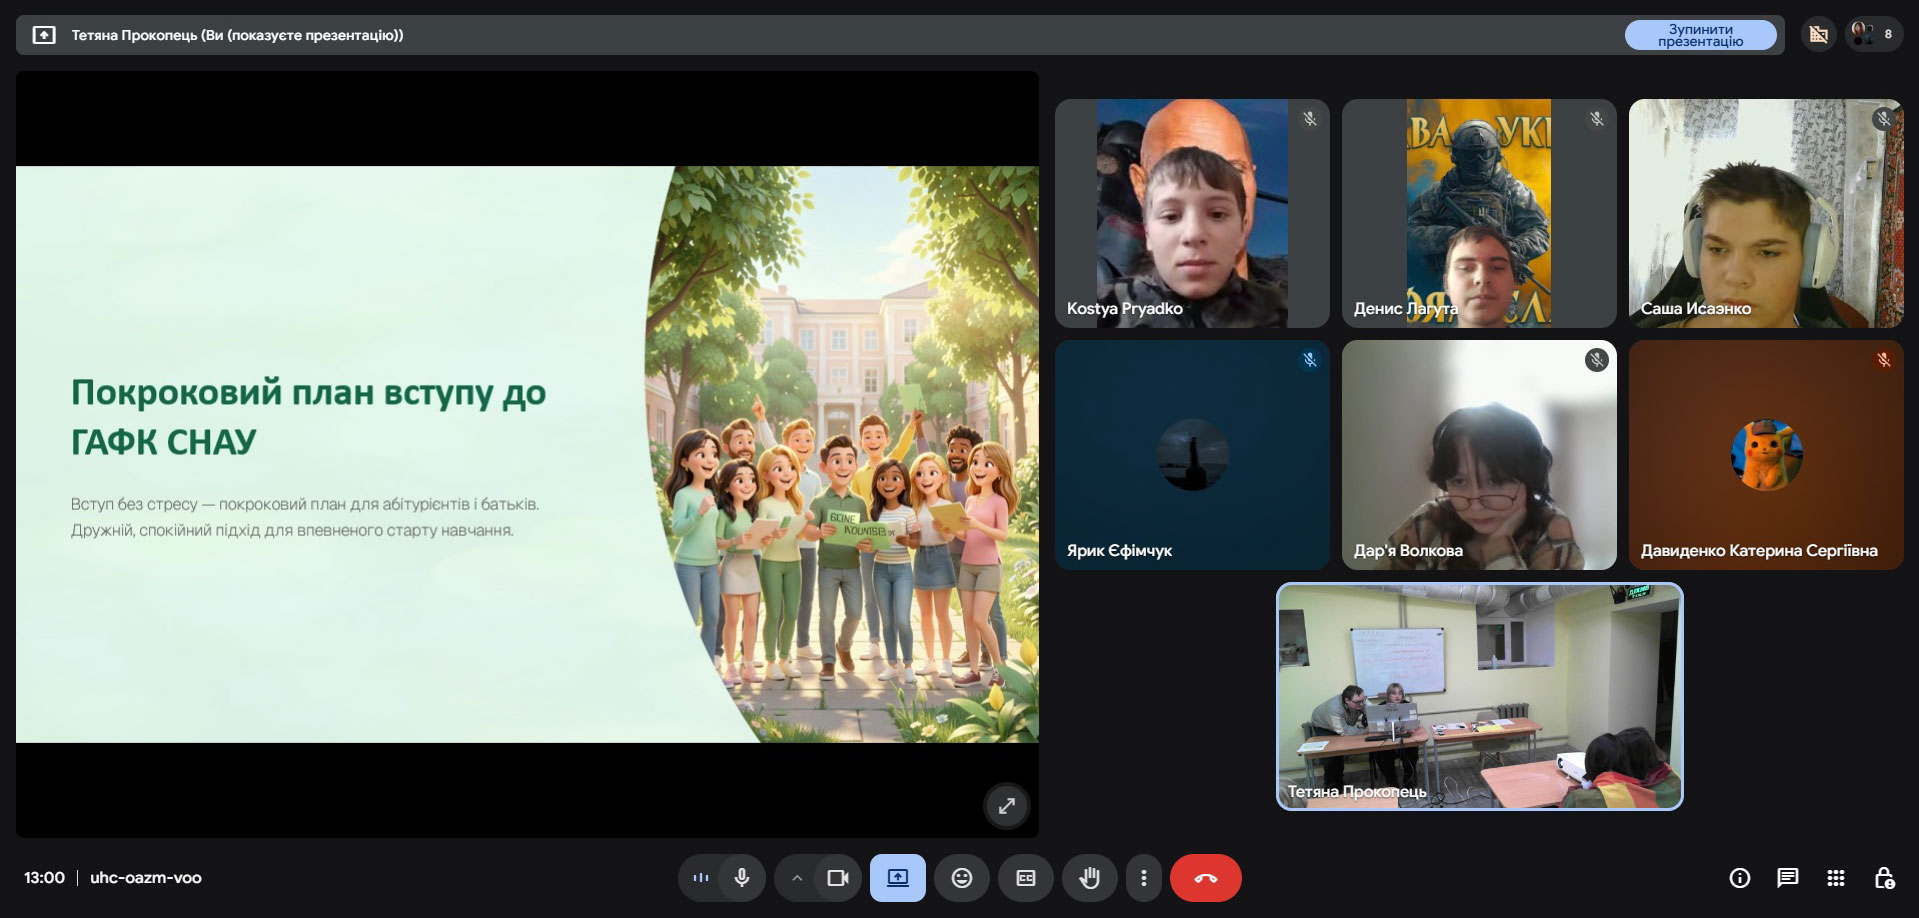
Task: Expand presentation to full screen
Action: tap(1006, 805)
